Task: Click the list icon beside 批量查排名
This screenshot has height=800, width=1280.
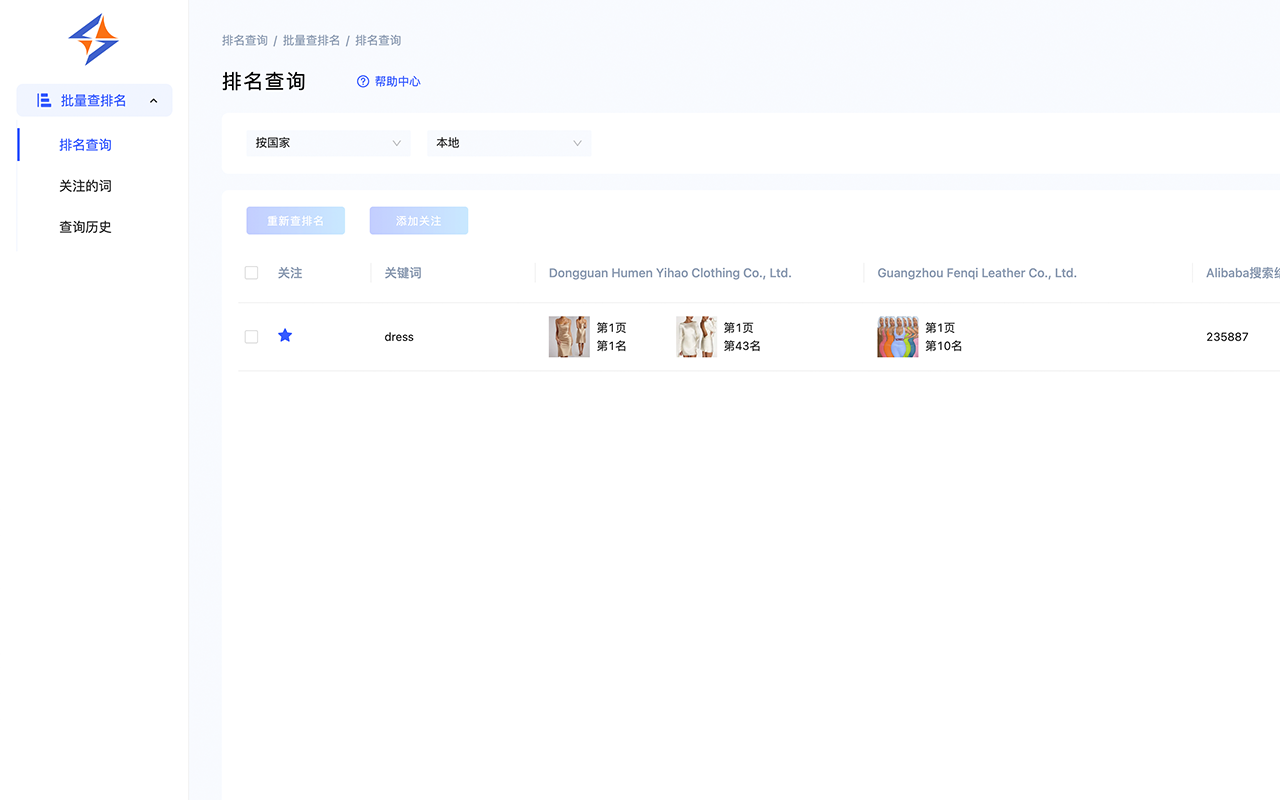Action: click(42, 100)
